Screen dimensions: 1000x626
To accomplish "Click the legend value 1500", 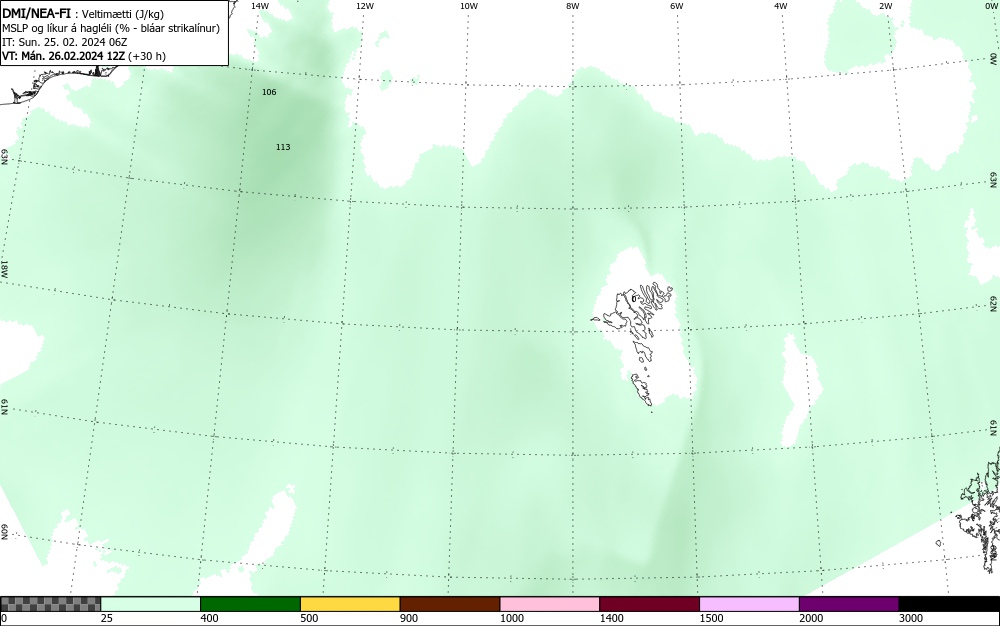I will pos(711,618).
